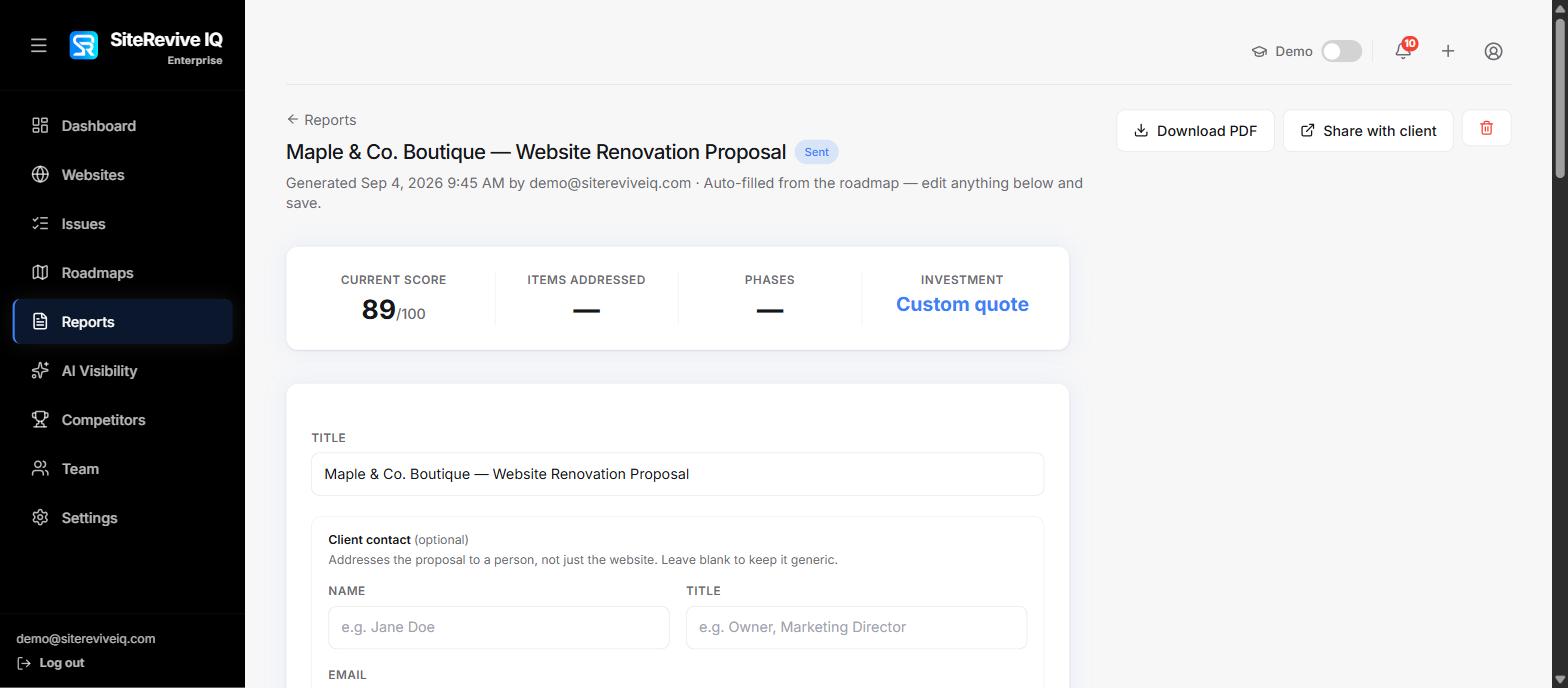Click the Settings gear icon
The height and width of the screenshot is (688, 1568).
(40, 517)
